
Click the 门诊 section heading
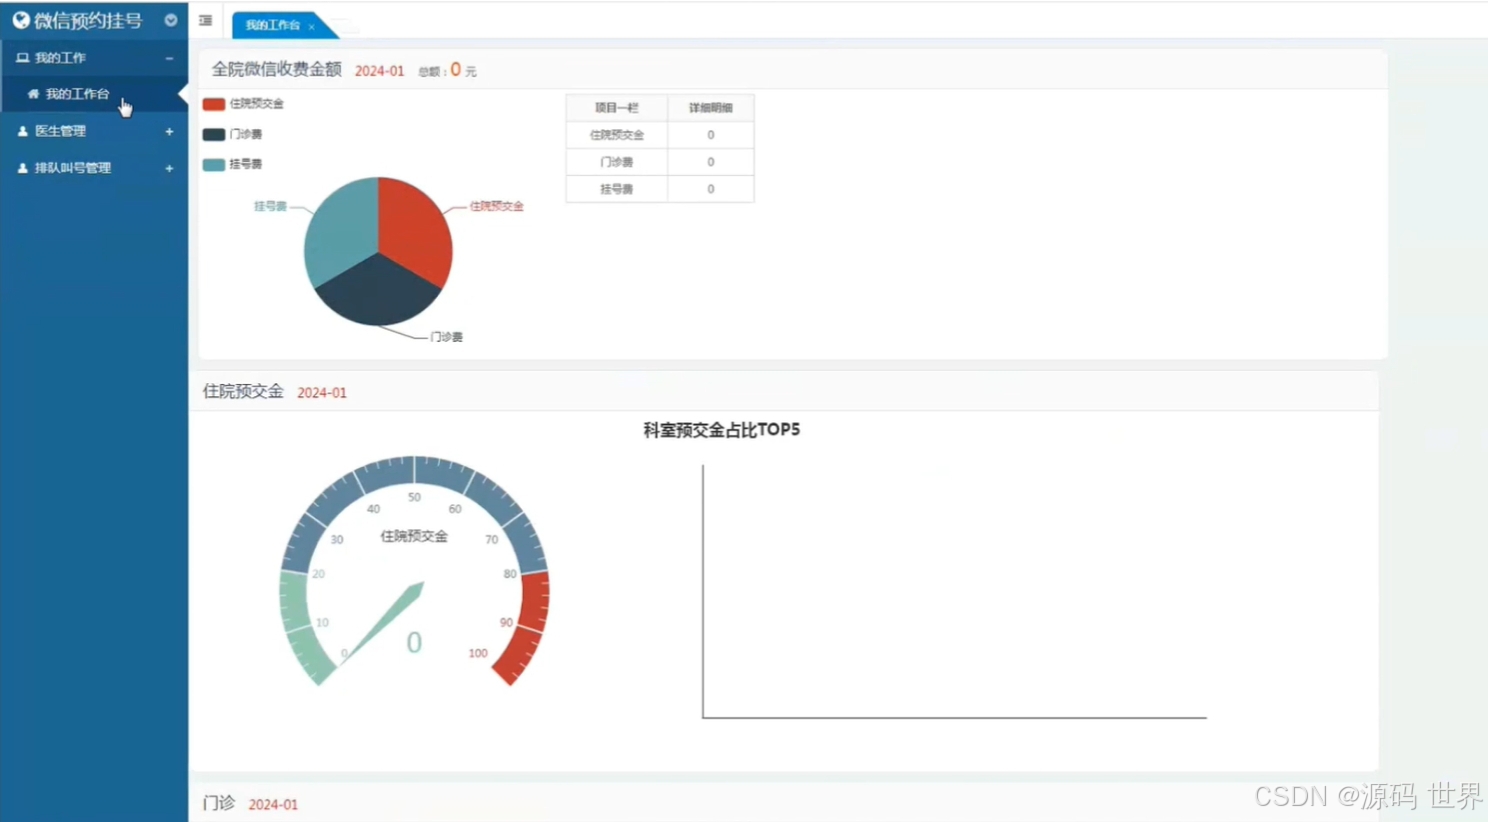[x=219, y=803]
